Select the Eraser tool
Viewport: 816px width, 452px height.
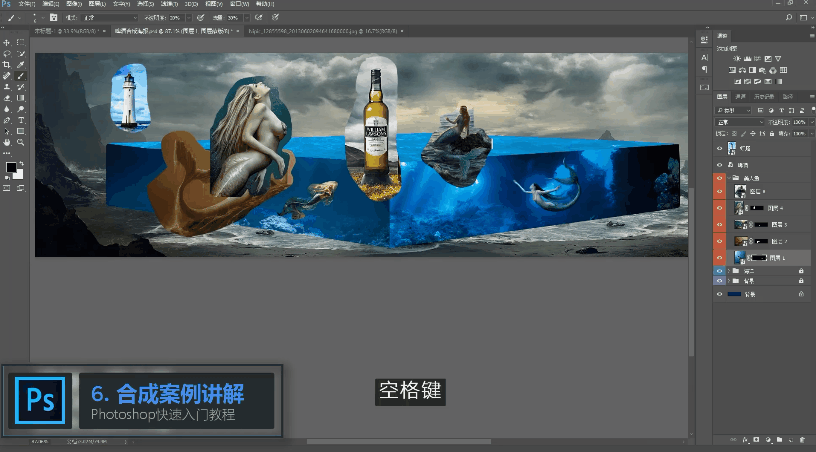(7, 98)
